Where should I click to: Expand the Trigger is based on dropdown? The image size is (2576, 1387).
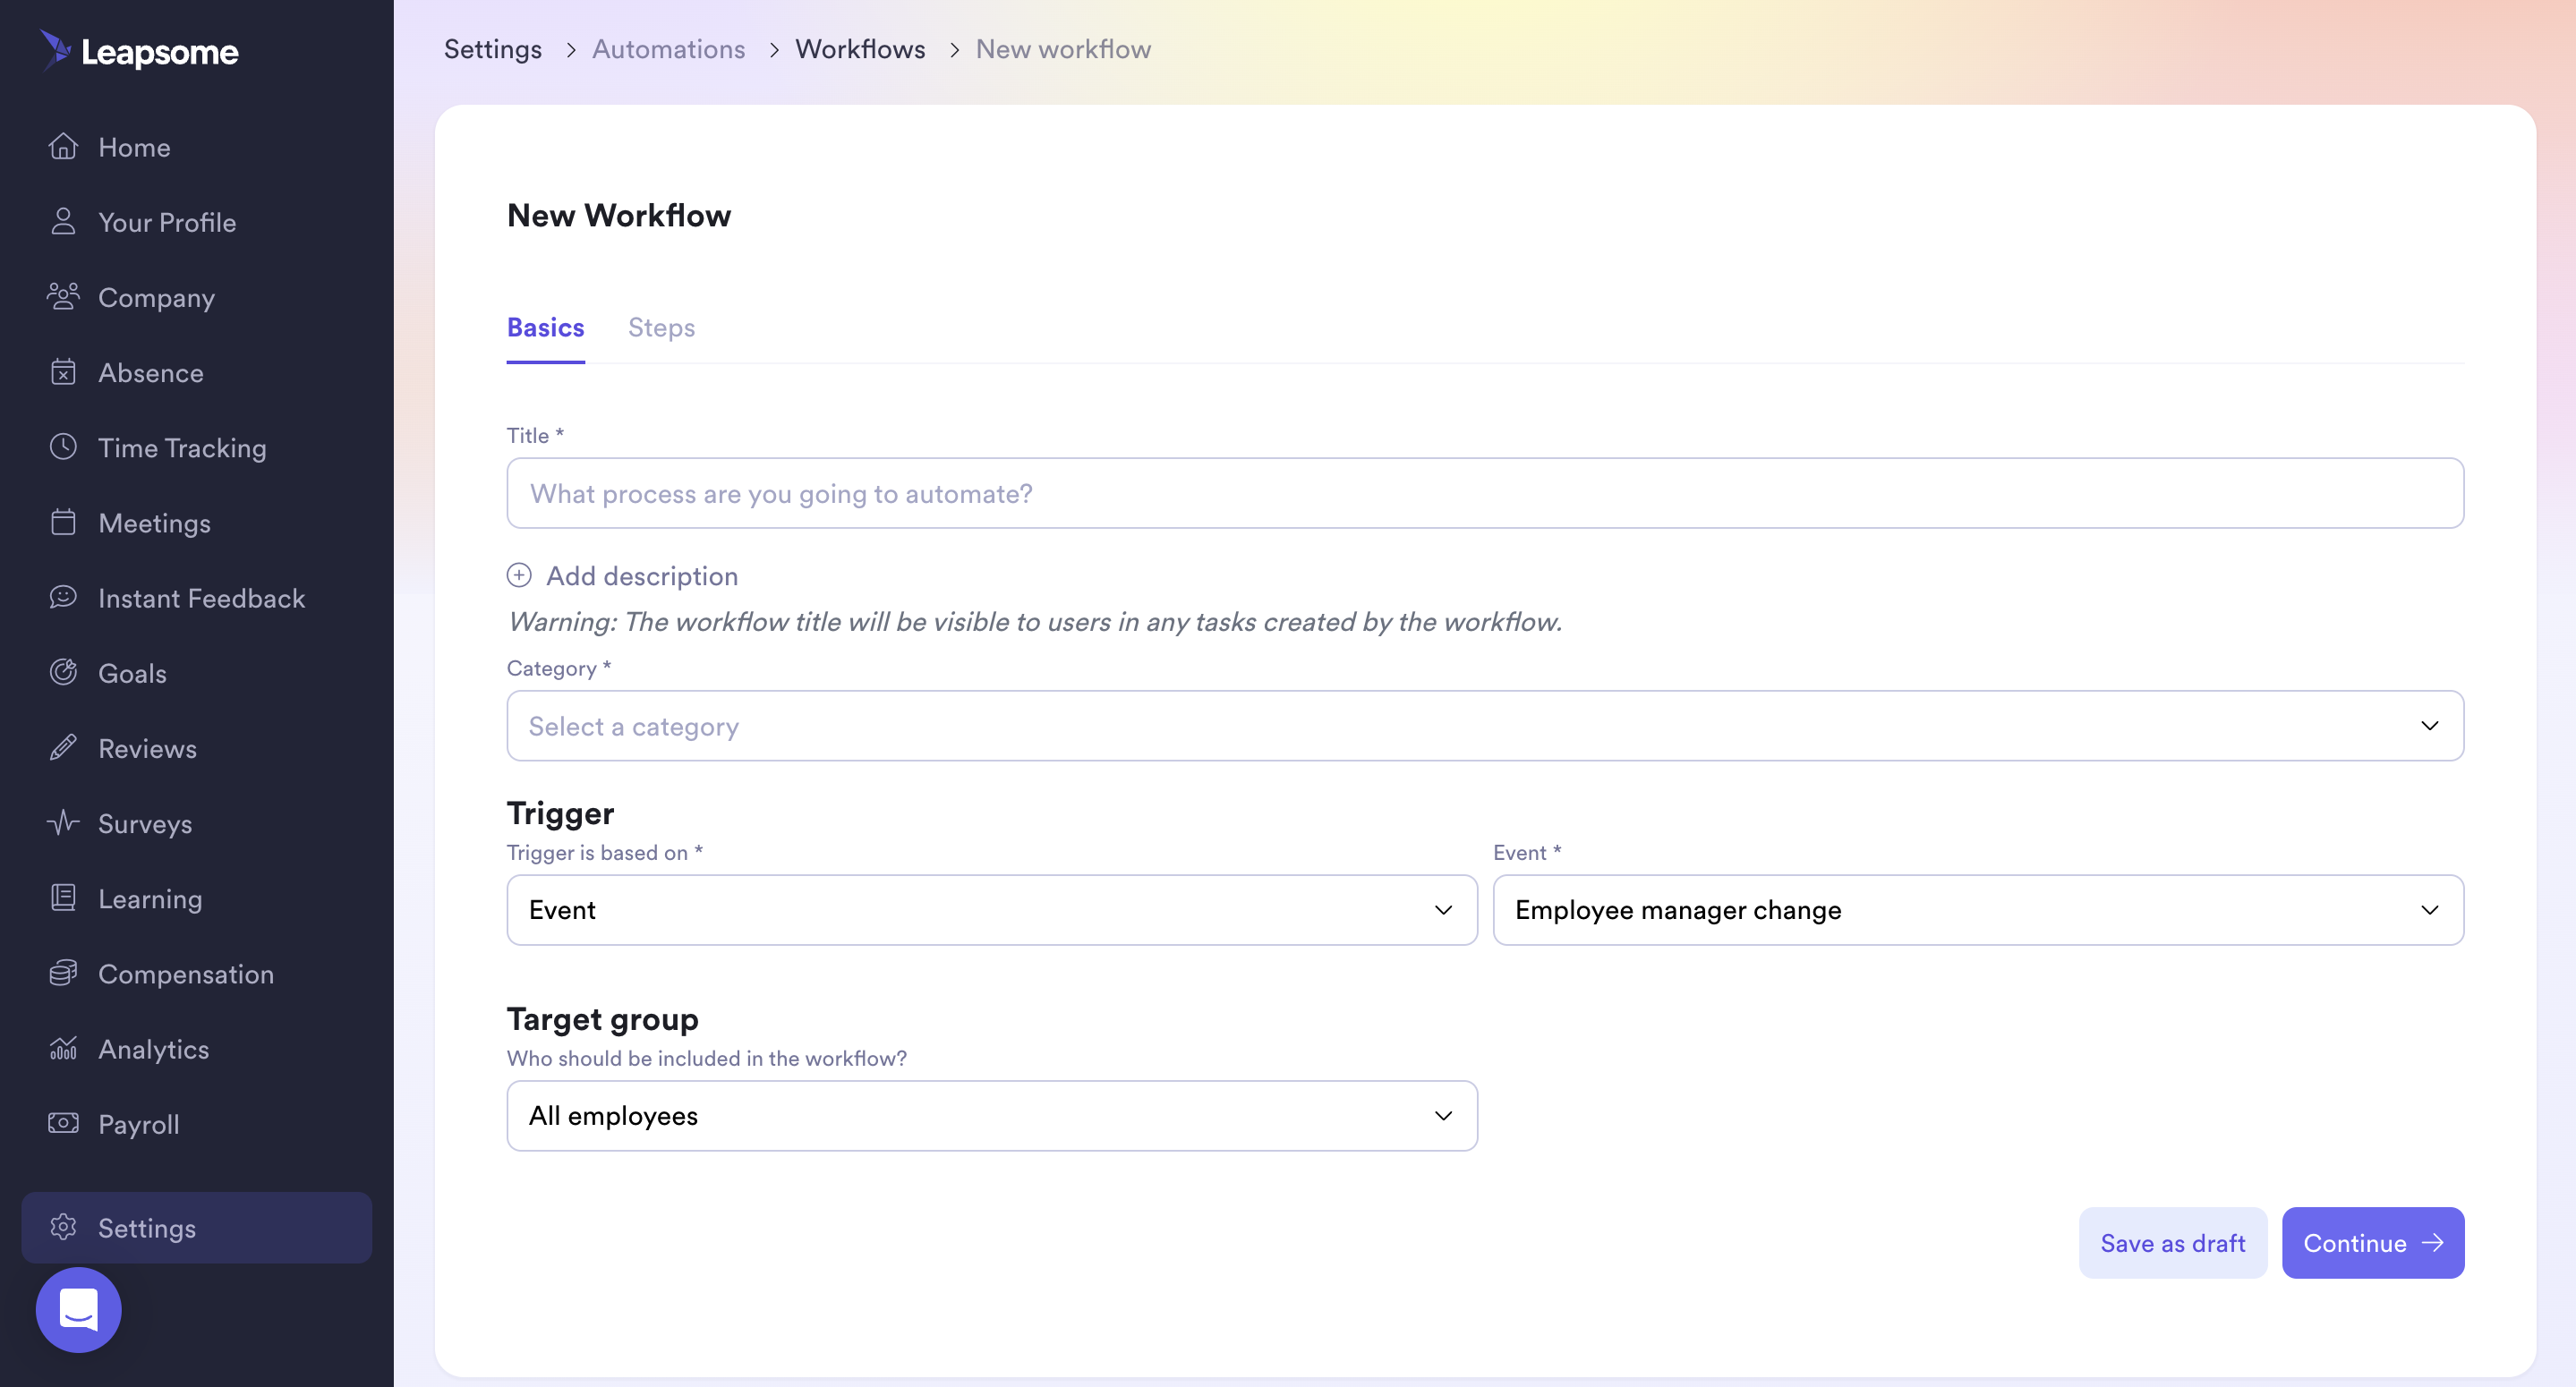coord(991,910)
